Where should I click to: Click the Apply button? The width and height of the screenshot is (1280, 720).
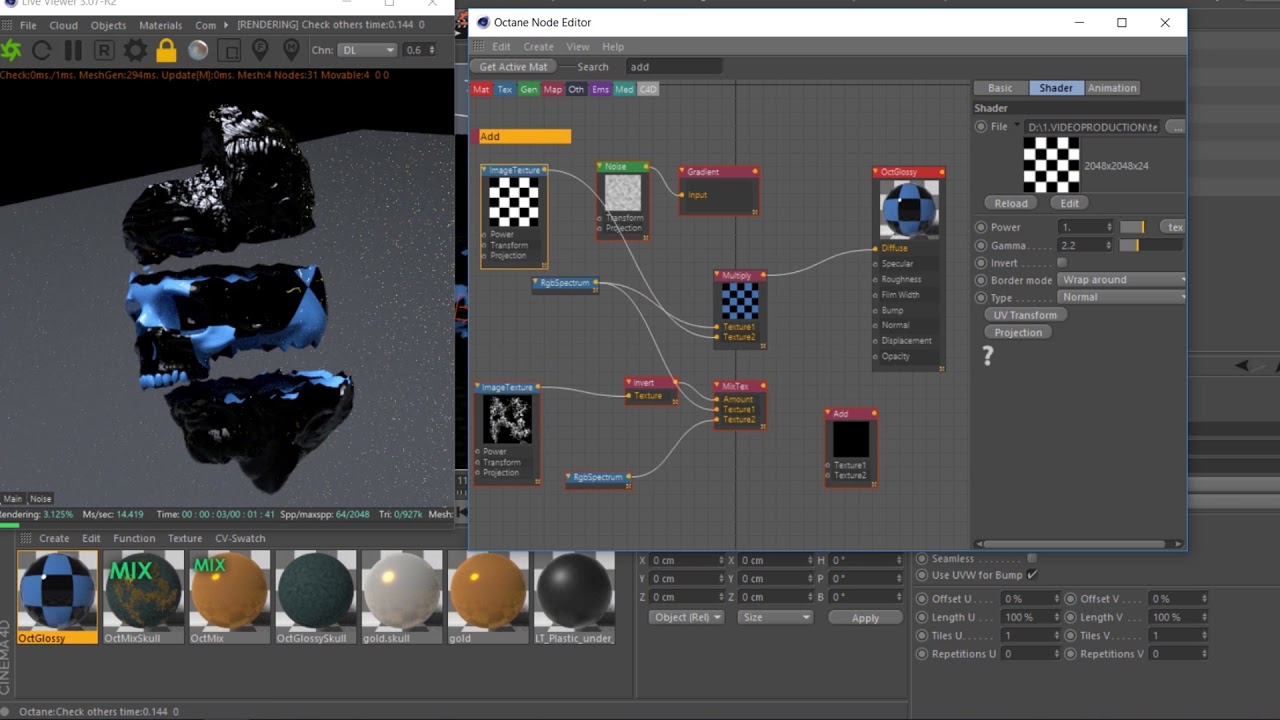(865, 618)
